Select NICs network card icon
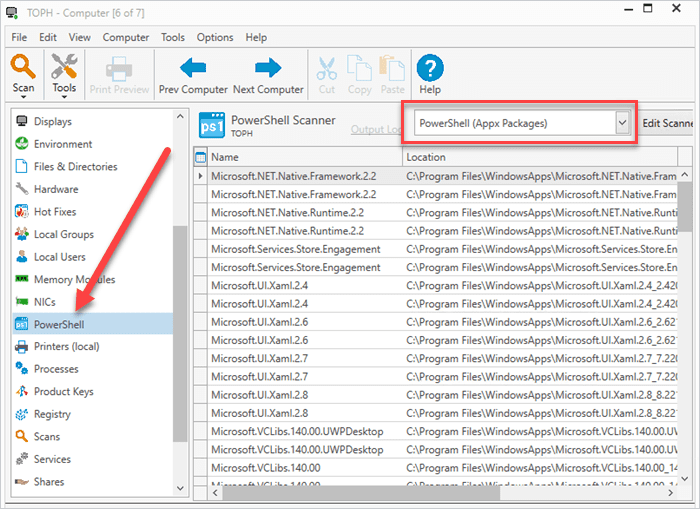The width and height of the screenshot is (700, 509). pos(21,301)
